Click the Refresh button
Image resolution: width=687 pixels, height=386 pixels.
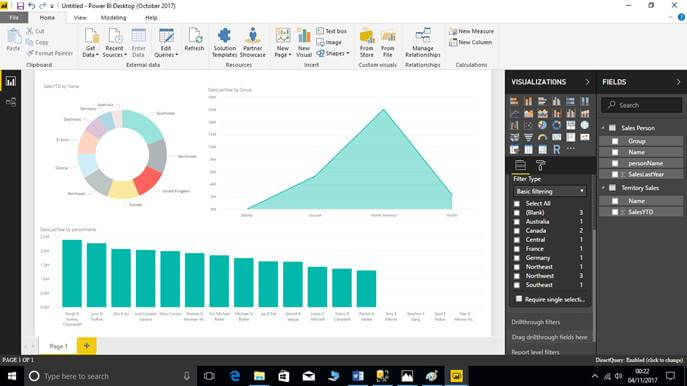(x=194, y=39)
